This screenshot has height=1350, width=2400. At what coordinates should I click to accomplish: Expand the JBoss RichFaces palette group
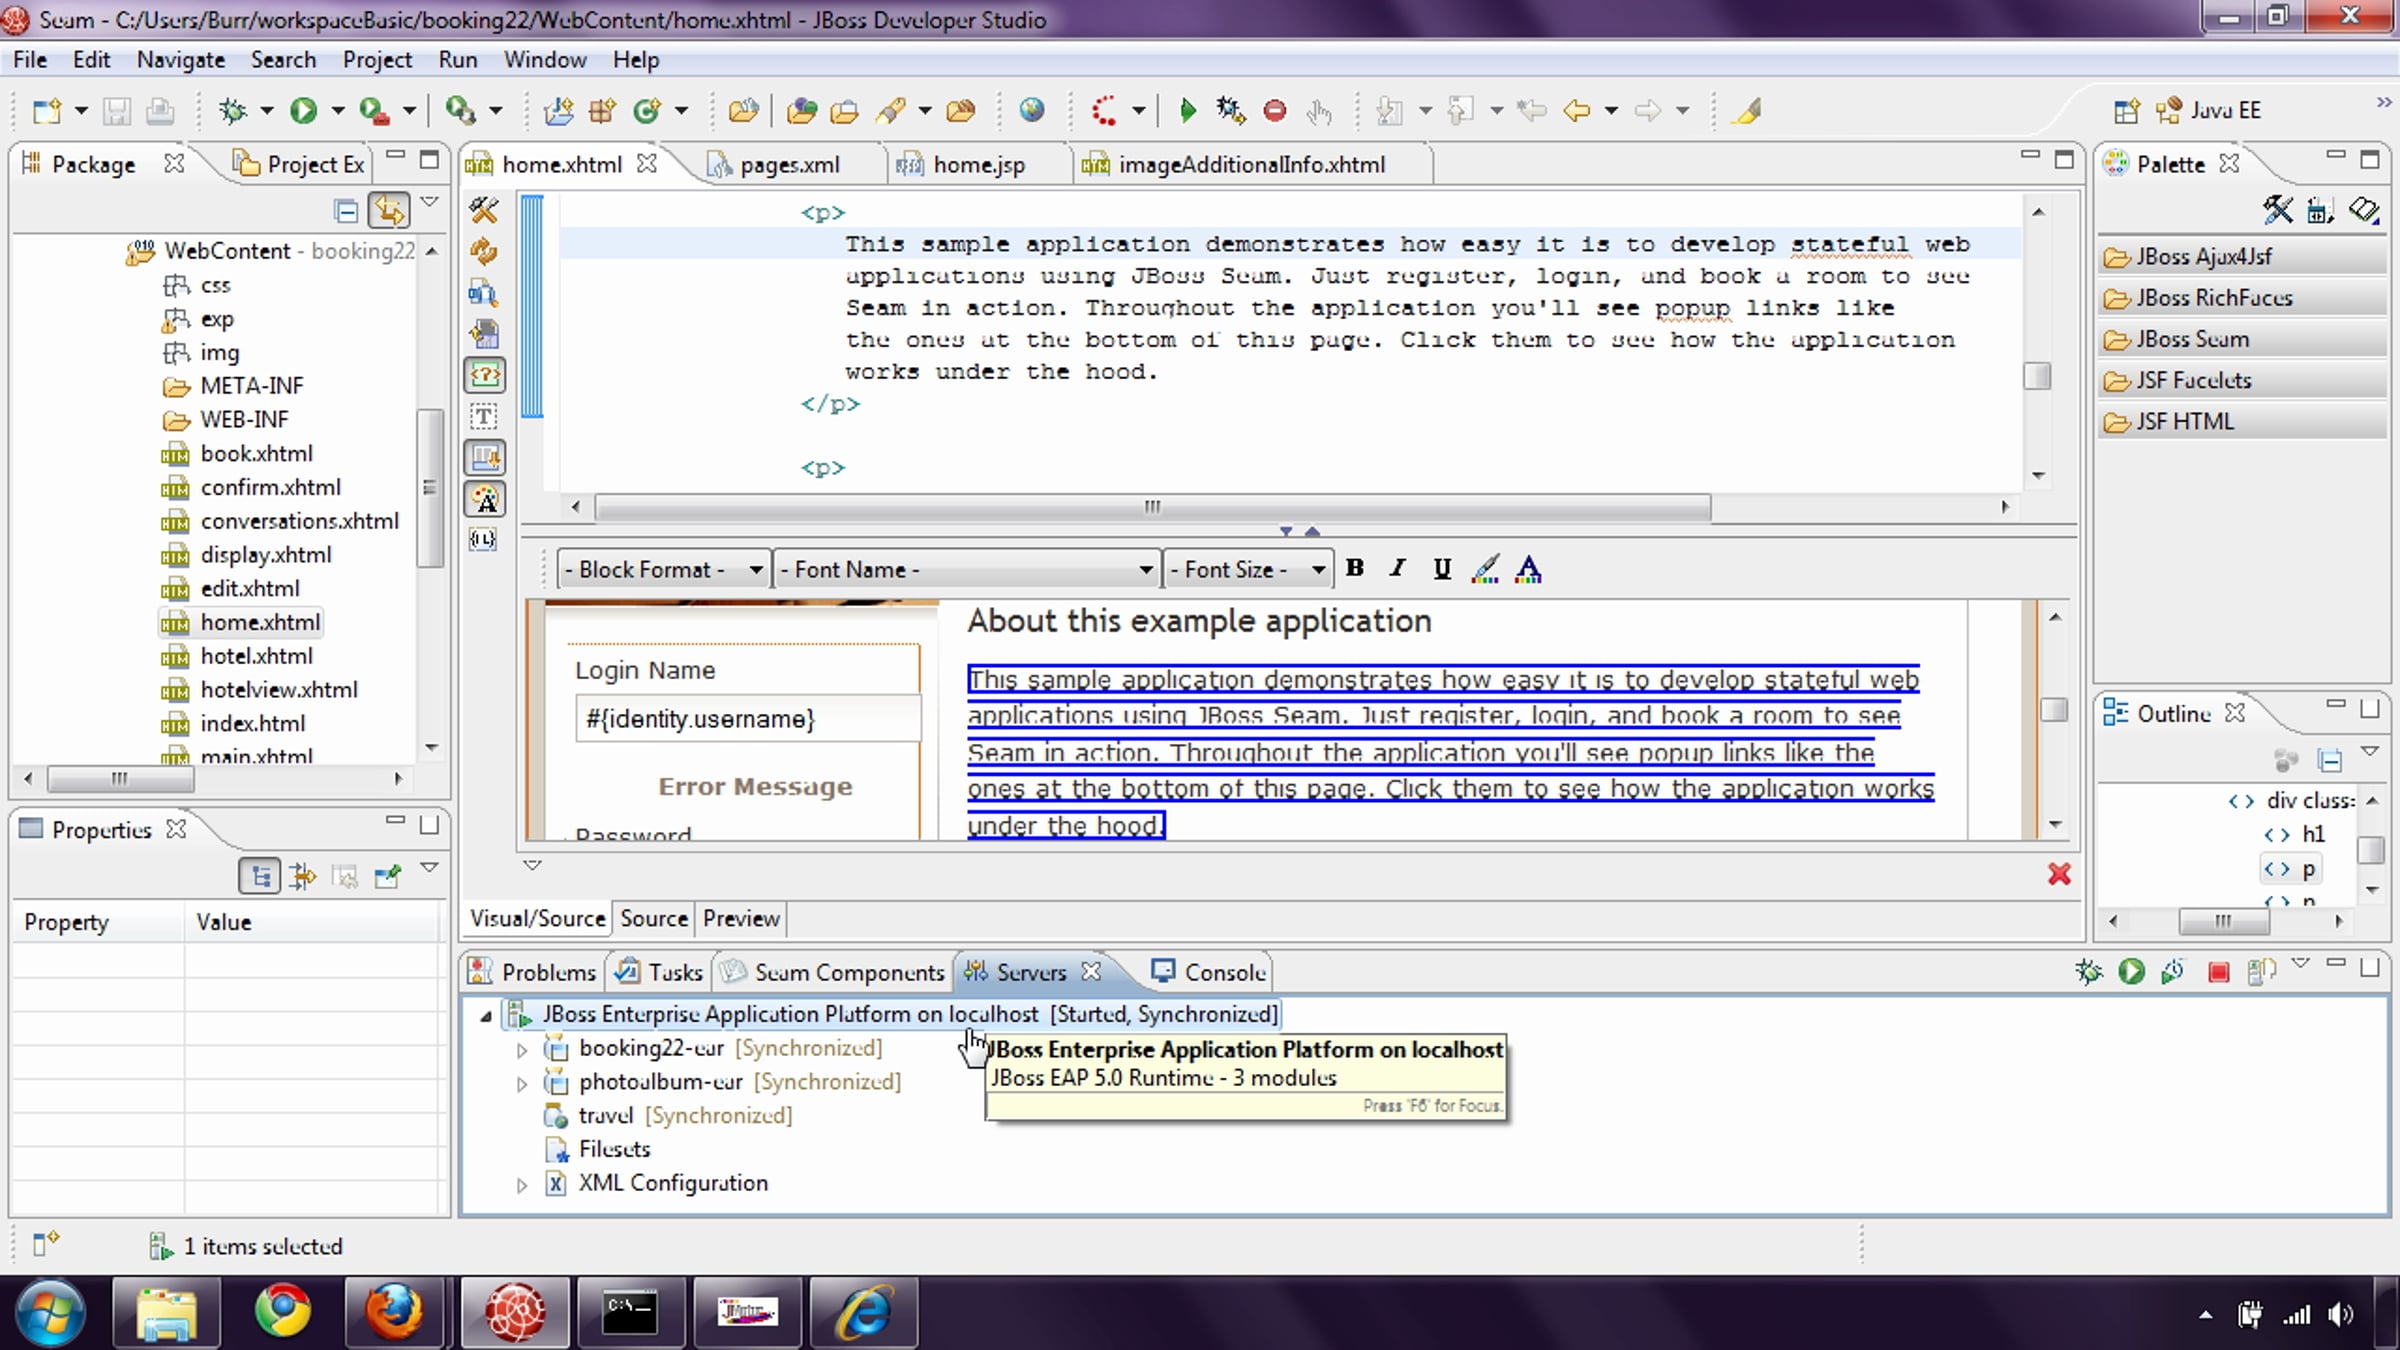(2242, 298)
